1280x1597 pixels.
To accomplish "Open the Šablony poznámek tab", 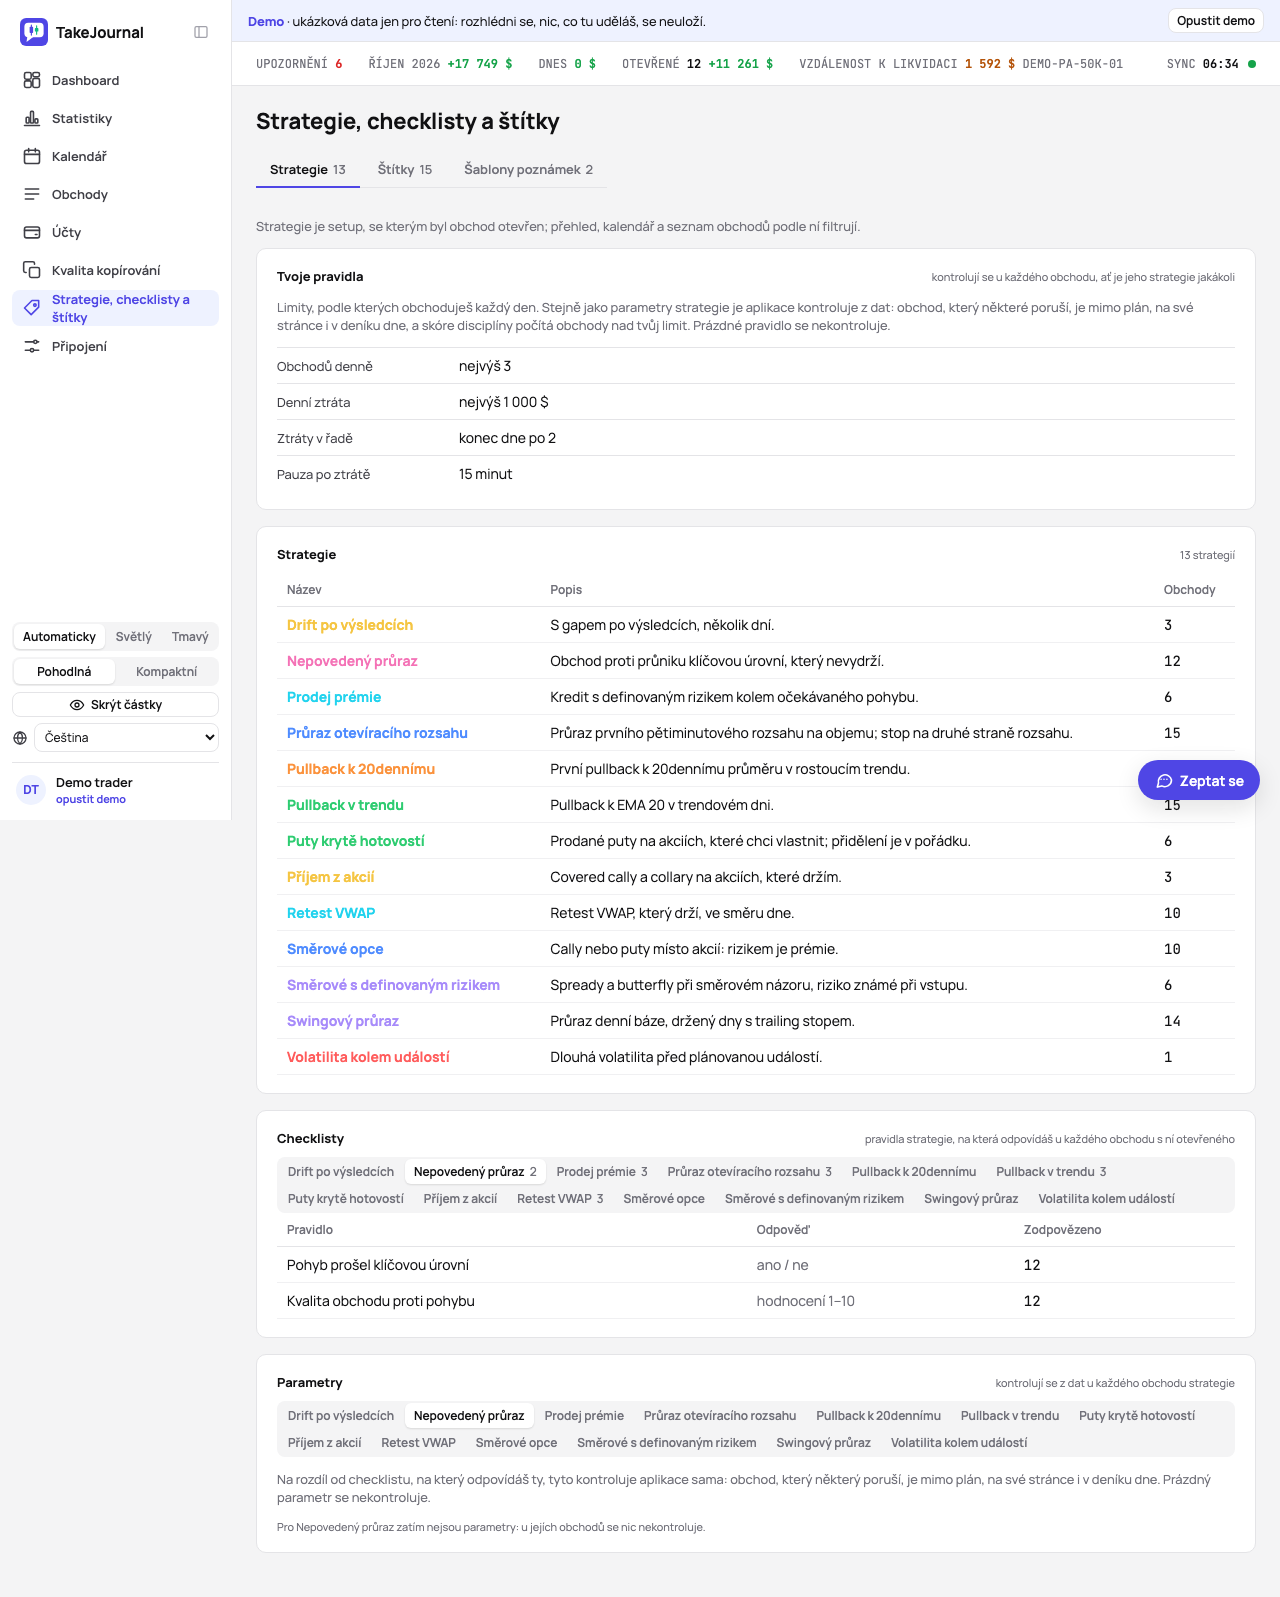I will point(528,170).
